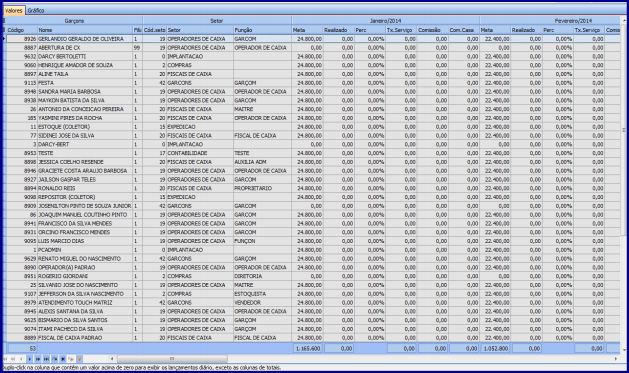This screenshot has width=629, height=373.
Task: Select RONALDO REIS name cell
Action: (85, 189)
